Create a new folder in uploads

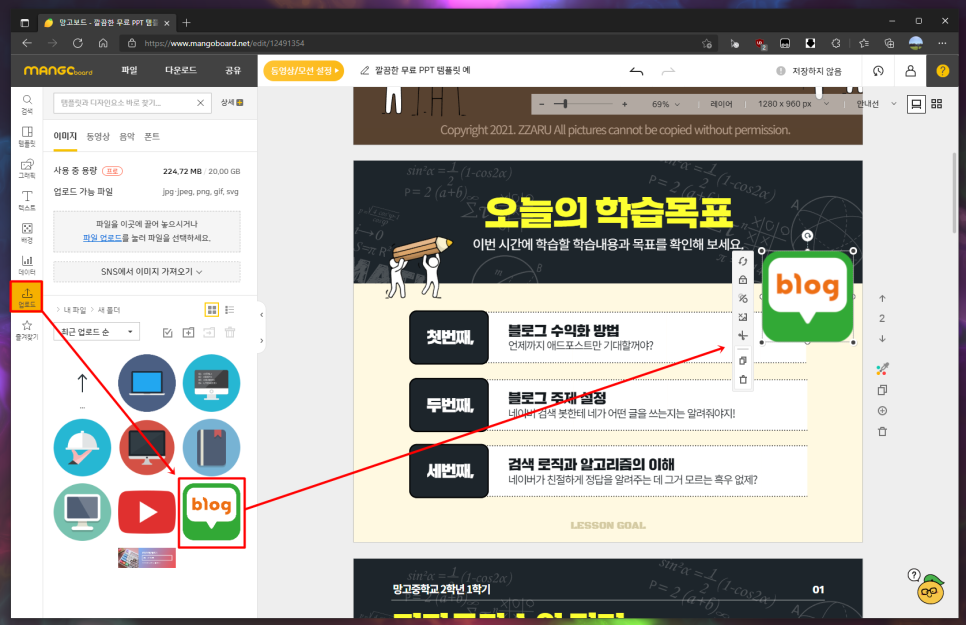point(189,333)
